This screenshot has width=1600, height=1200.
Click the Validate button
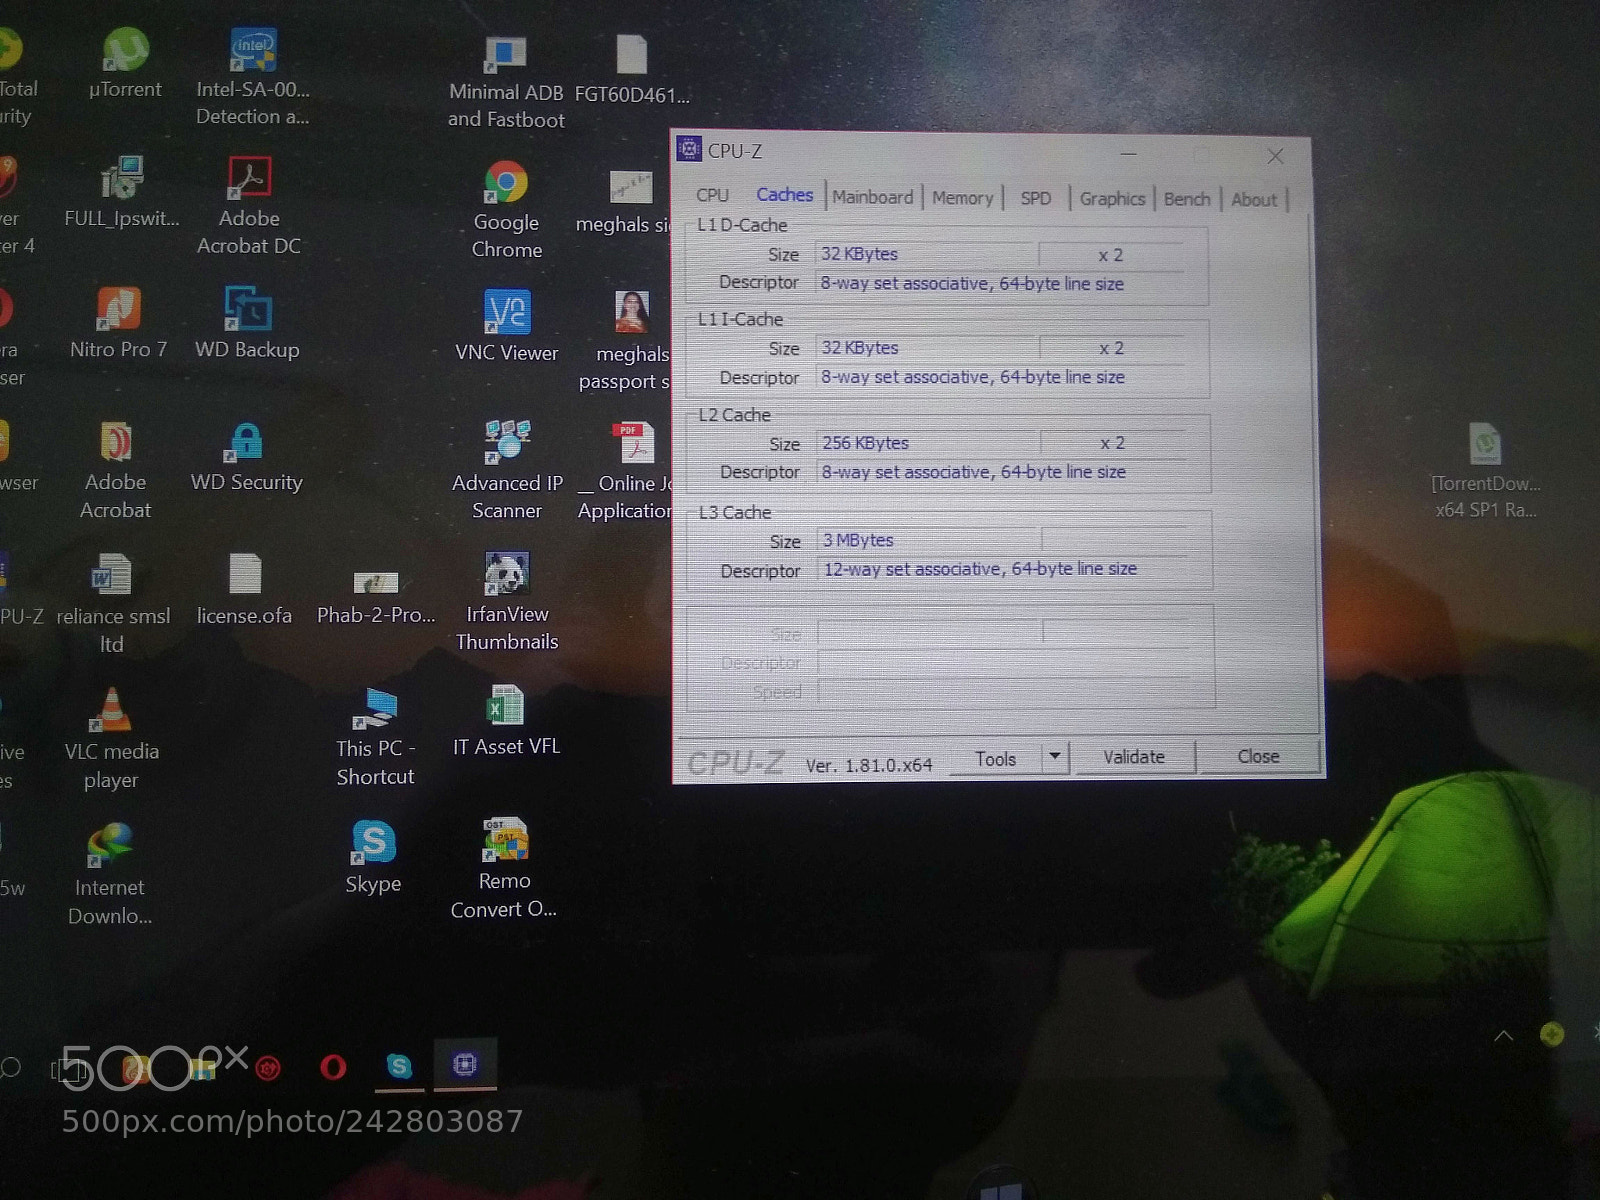tap(1134, 757)
